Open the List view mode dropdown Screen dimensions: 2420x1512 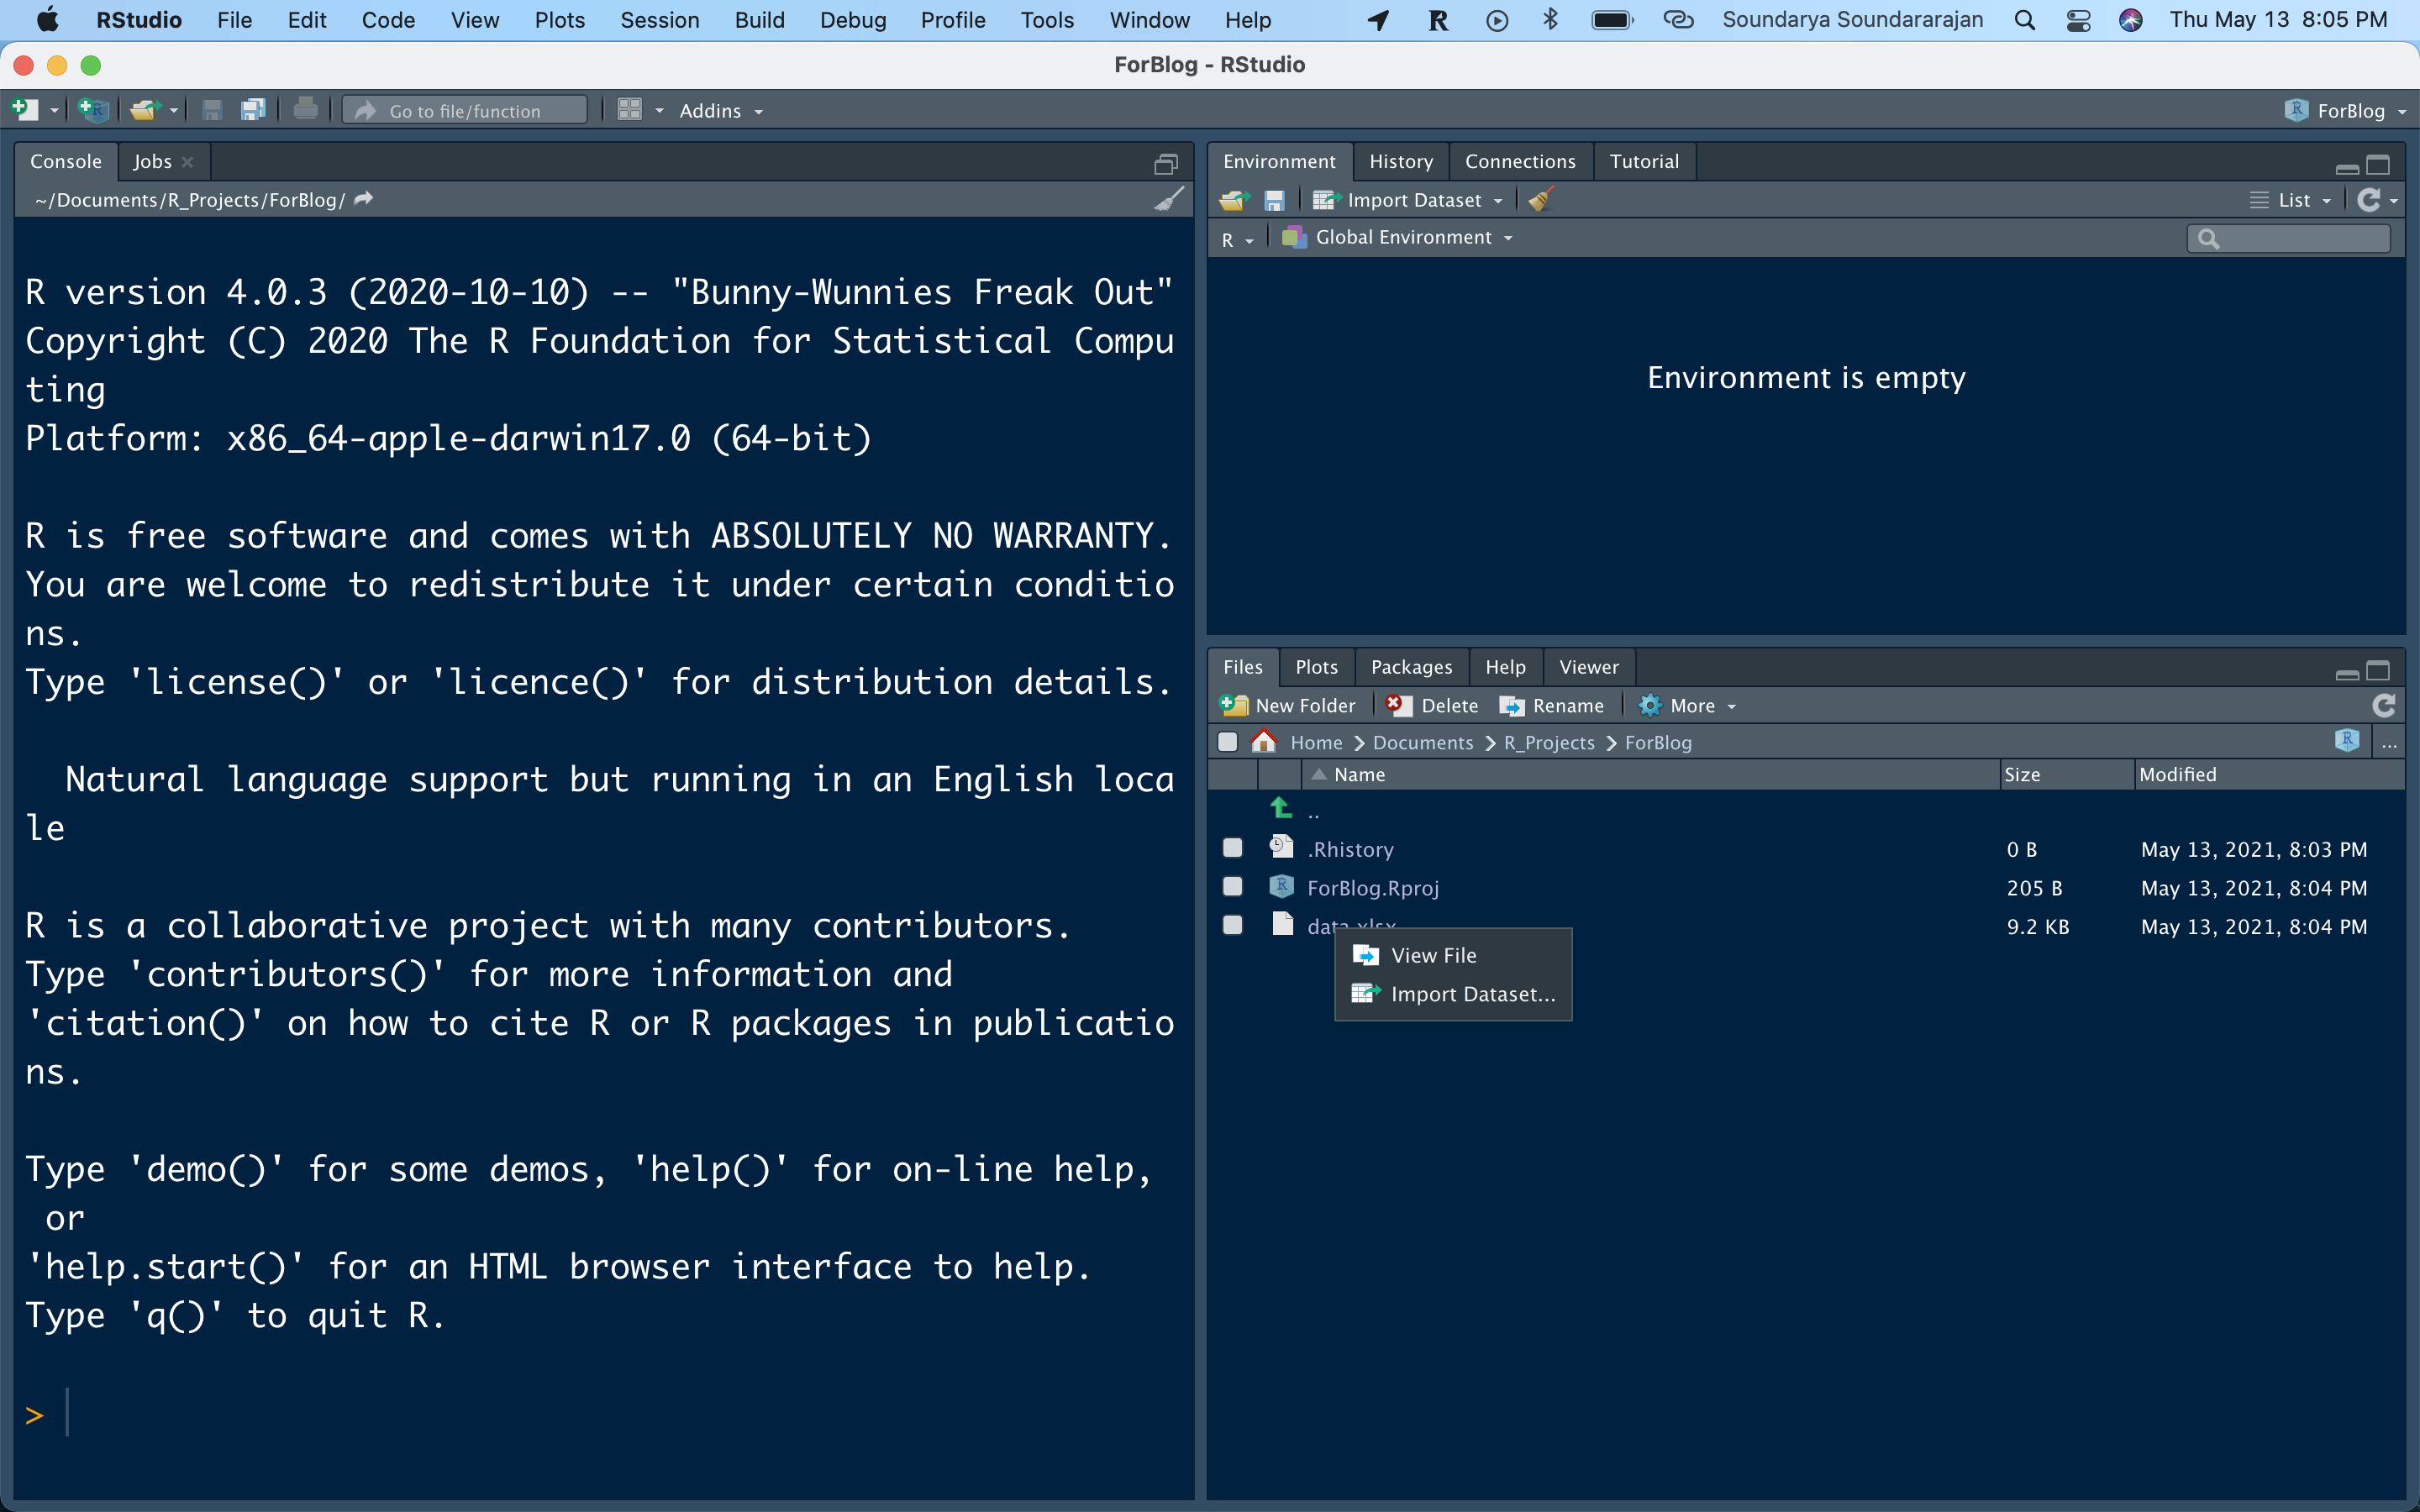click(2291, 200)
